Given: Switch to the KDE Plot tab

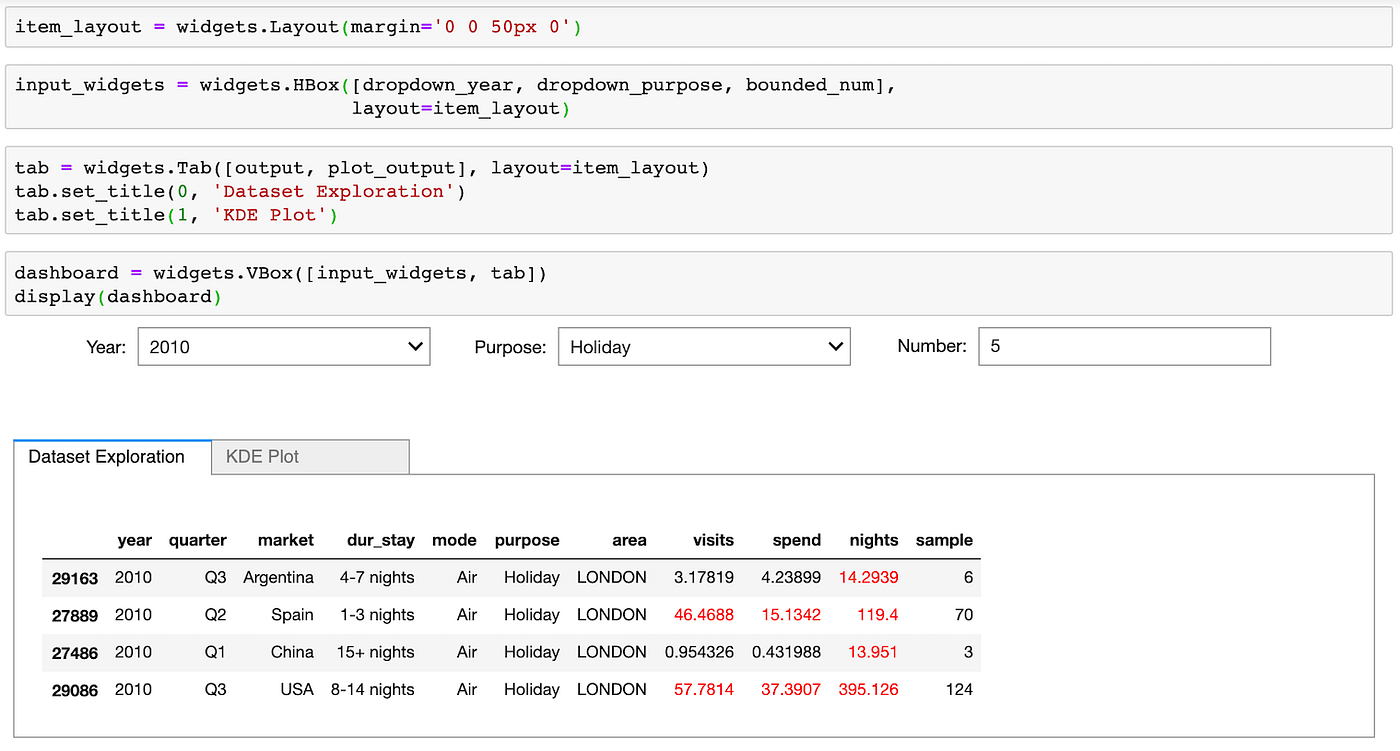Looking at the screenshot, I should 261,456.
